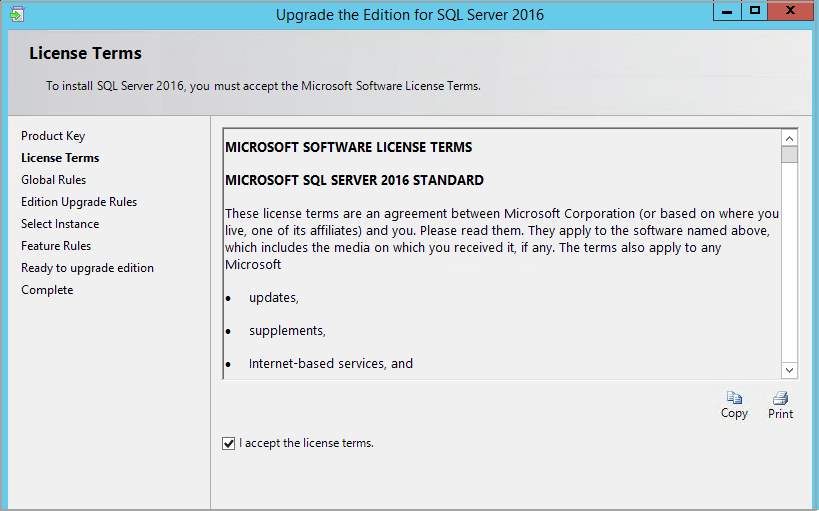This screenshot has height=511, width=819.
Task: Click 'Internet-based services, and' bullet
Action: pyautogui.click(x=331, y=364)
